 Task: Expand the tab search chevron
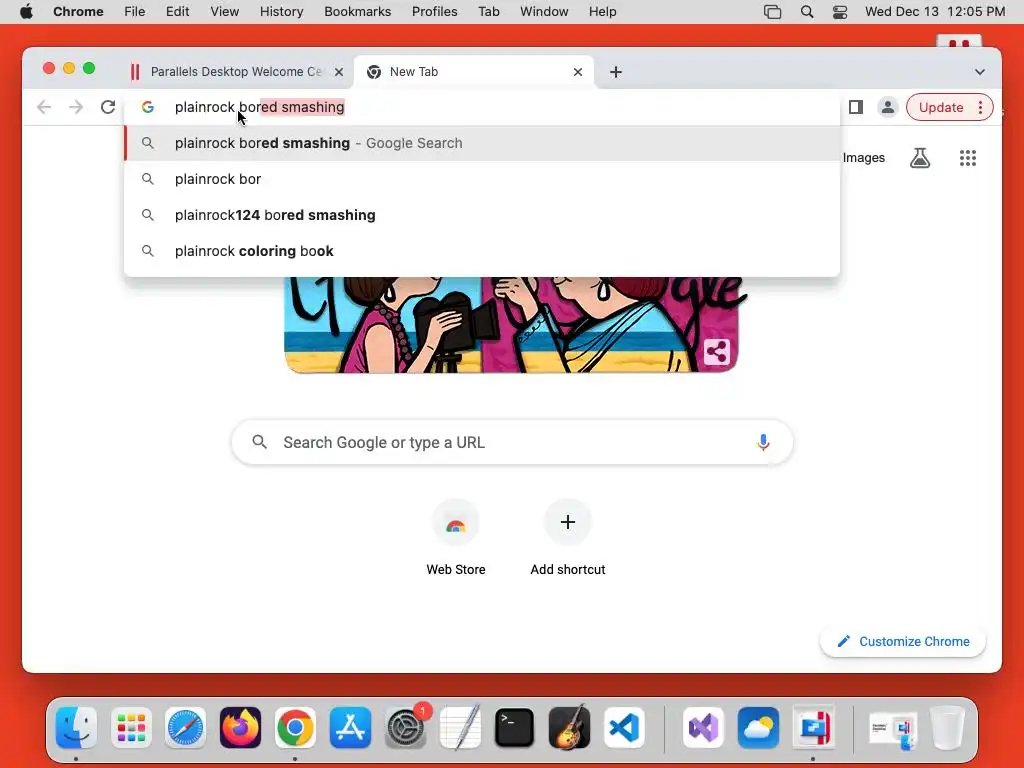[980, 72]
